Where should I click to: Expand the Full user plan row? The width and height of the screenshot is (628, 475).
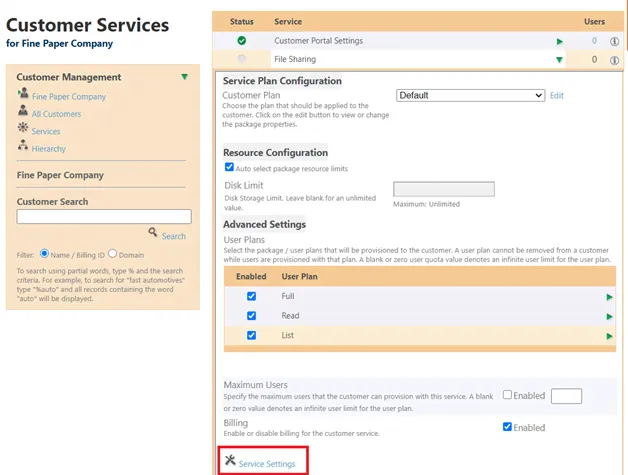(x=609, y=297)
